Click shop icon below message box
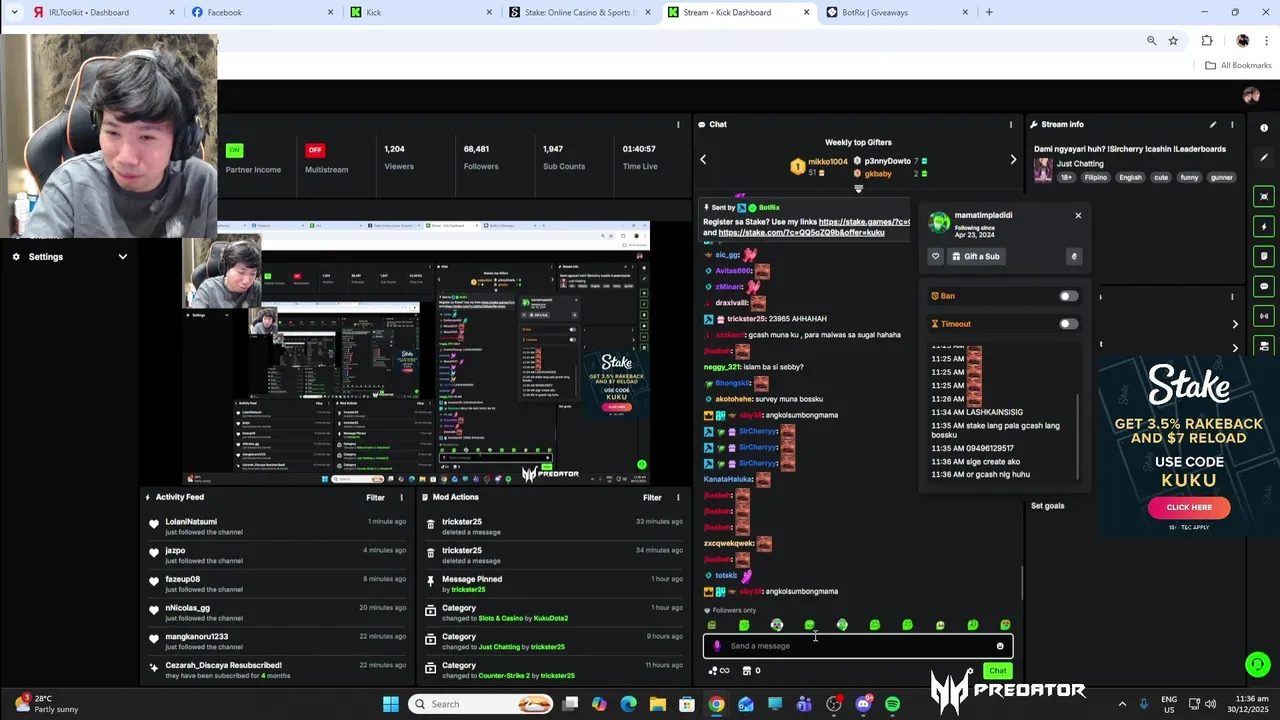 tap(746, 671)
